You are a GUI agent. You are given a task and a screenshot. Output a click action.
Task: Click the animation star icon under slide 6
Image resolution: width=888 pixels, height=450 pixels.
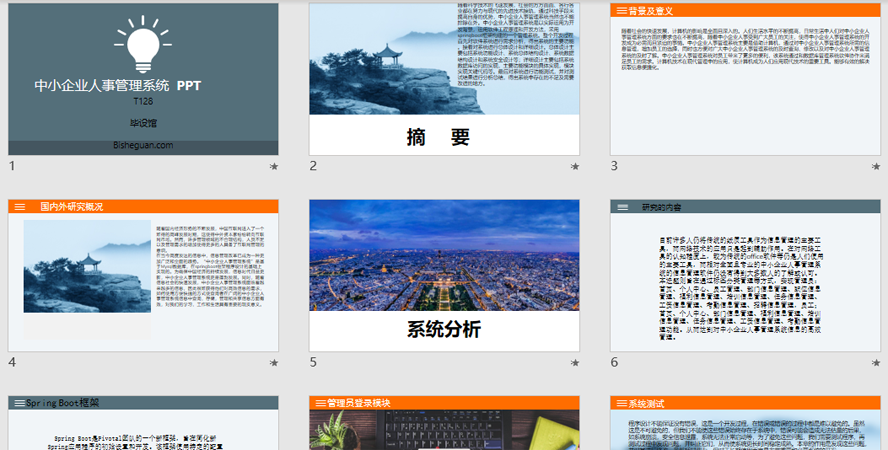click(x=876, y=363)
